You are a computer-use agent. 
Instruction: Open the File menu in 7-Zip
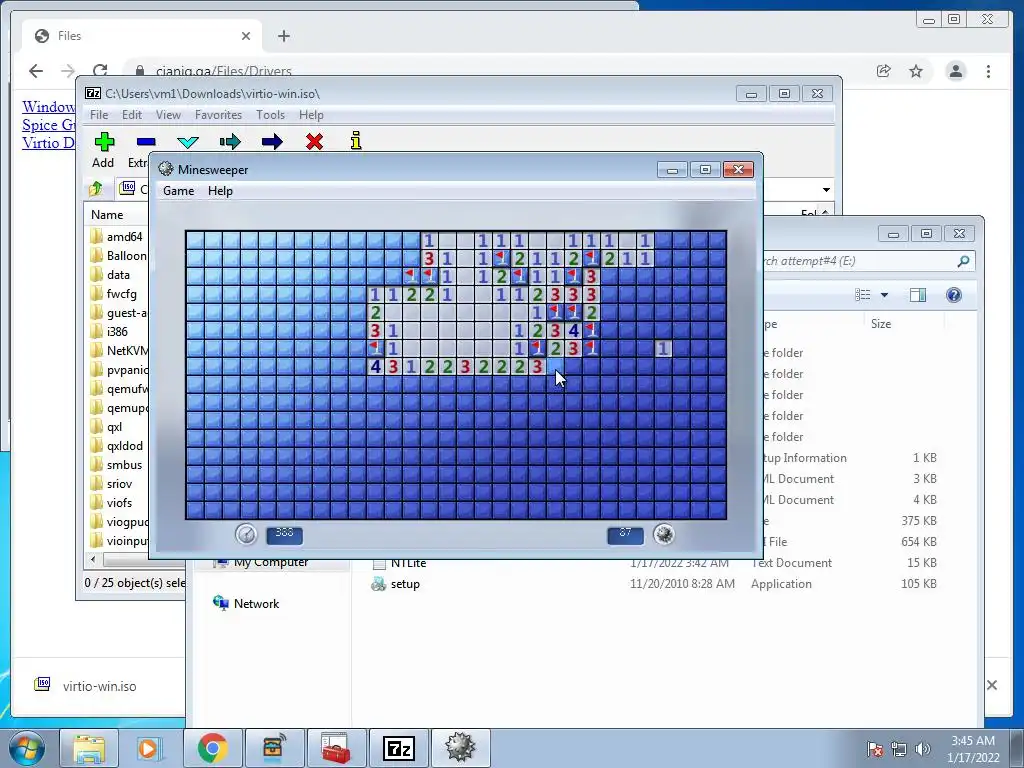pyautogui.click(x=99, y=115)
